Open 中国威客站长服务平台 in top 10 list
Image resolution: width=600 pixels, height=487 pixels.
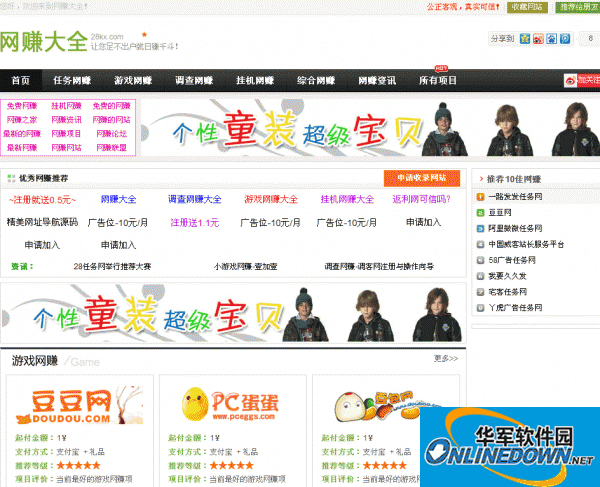(x=526, y=244)
